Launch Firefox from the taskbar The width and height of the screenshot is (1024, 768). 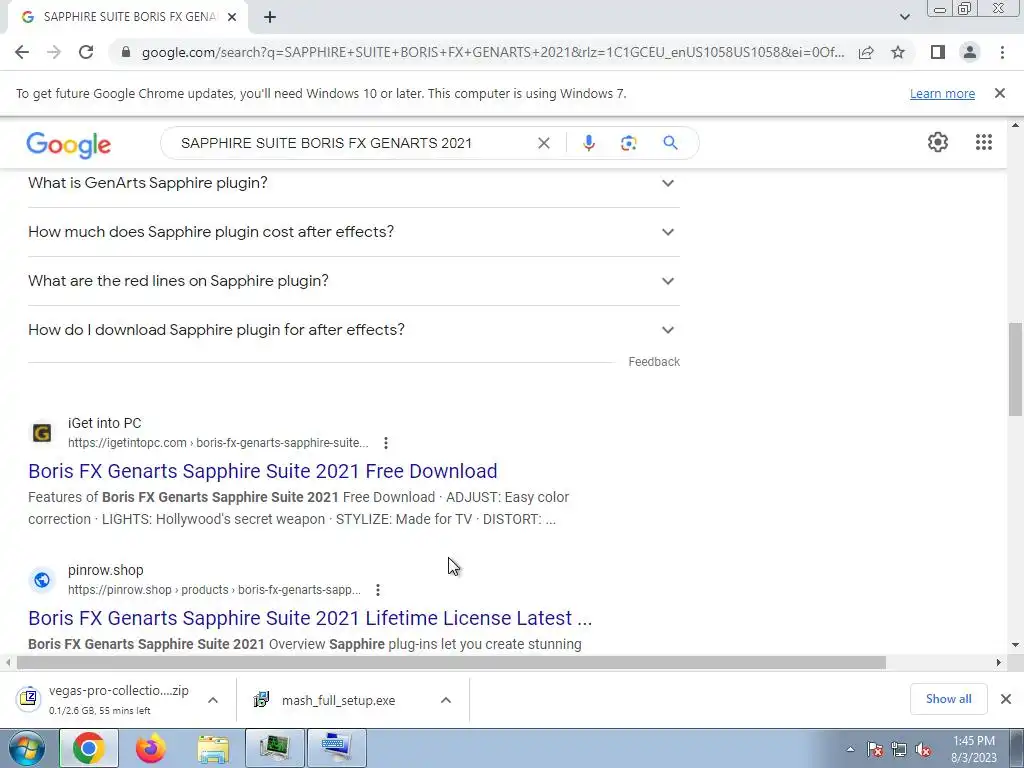point(151,748)
